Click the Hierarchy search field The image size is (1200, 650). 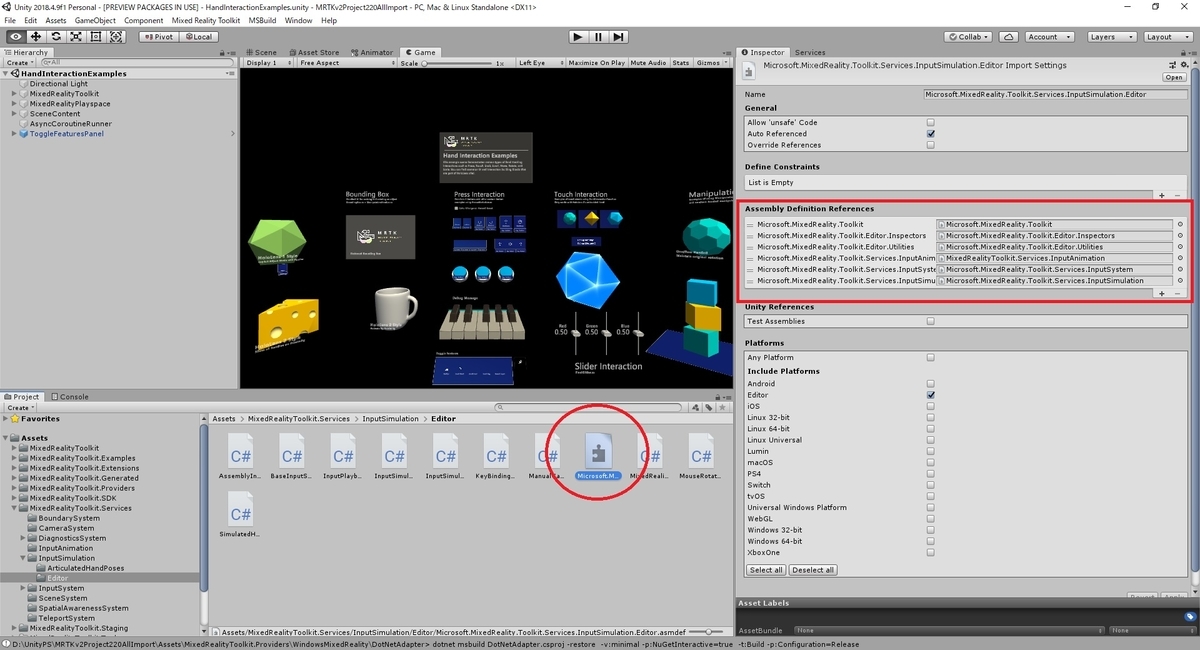(x=135, y=63)
